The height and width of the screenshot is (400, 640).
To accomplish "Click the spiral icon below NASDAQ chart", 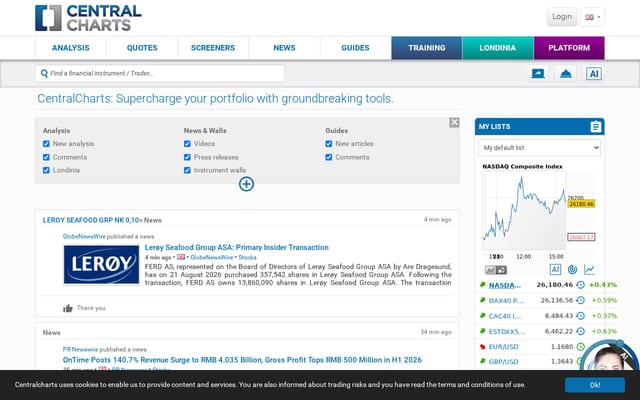I will point(572,269).
